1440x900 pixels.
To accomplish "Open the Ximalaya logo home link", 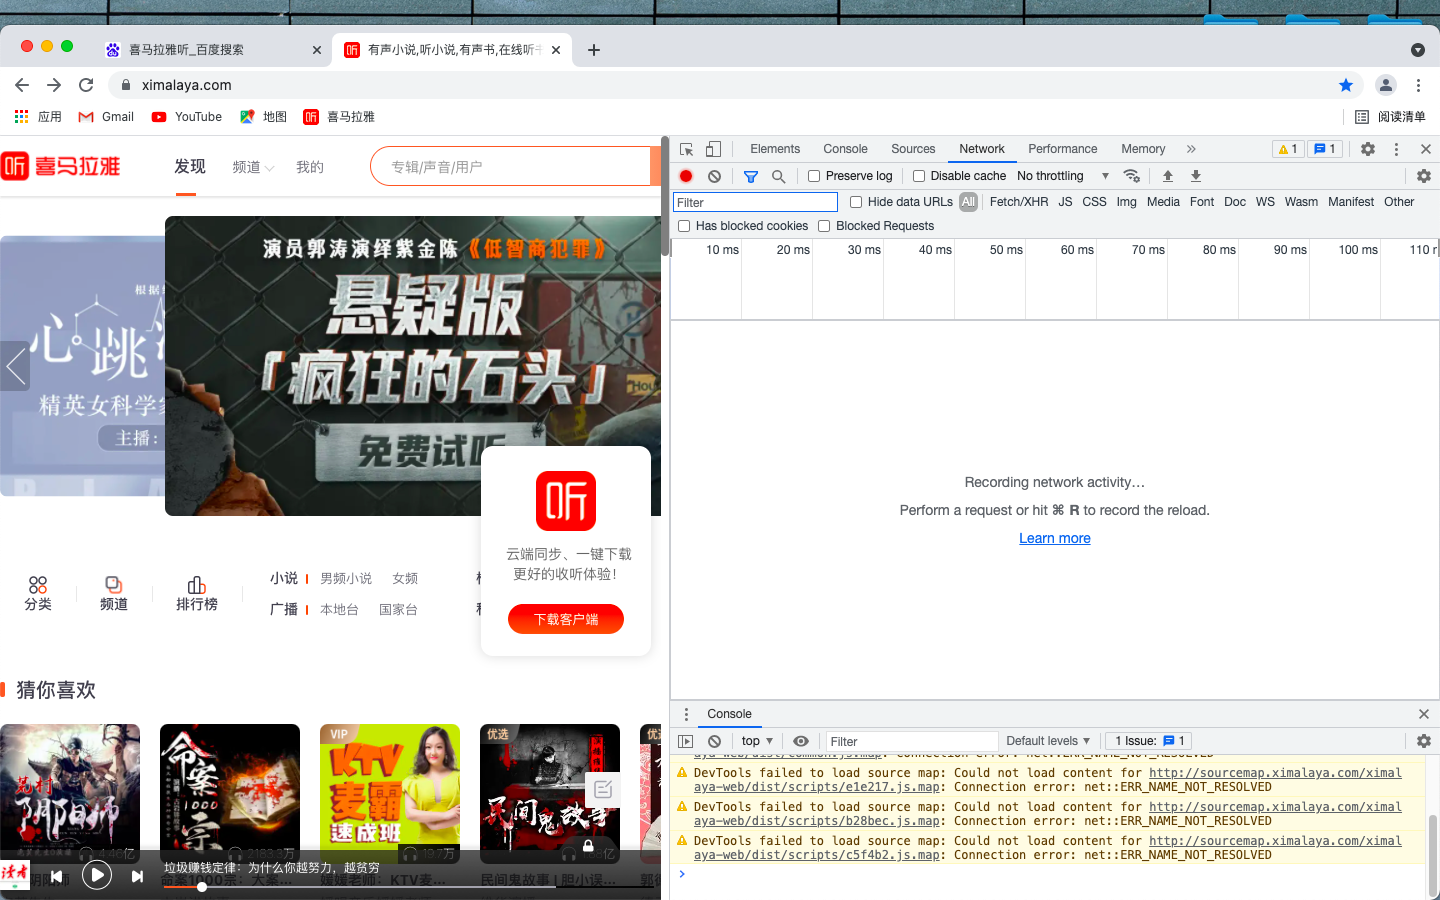I will tap(60, 166).
